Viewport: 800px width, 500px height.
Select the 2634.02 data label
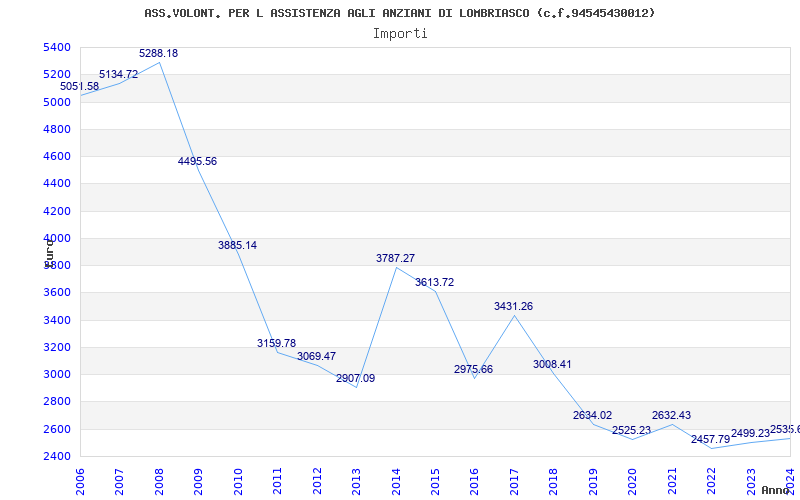pyautogui.click(x=592, y=416)
